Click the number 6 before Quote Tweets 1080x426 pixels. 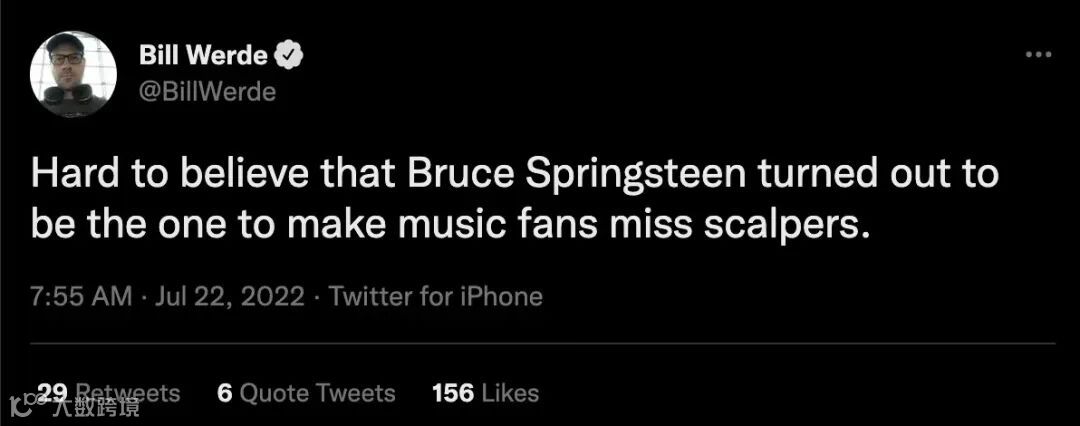(224, 393)
